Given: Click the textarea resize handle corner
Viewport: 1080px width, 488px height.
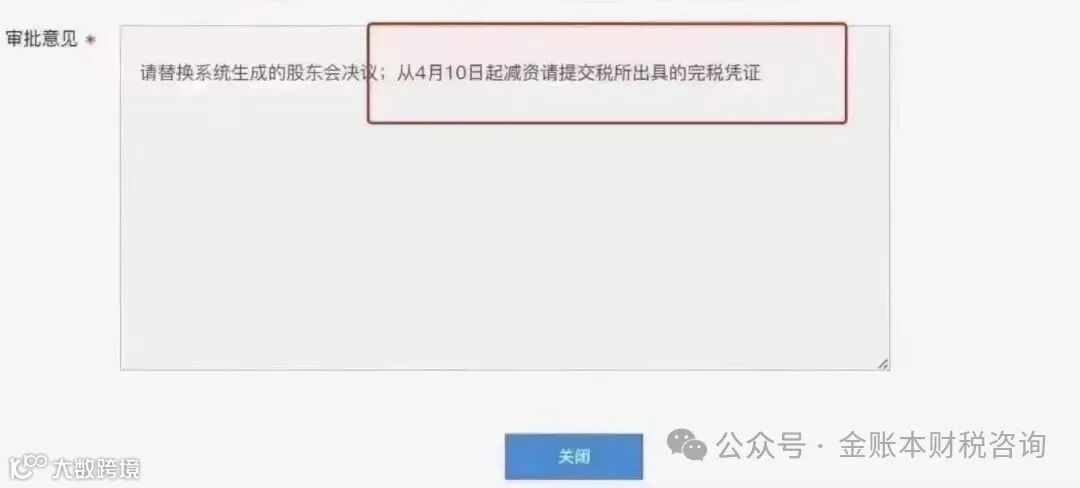Looking at the screenshot, I should (883, 364).
